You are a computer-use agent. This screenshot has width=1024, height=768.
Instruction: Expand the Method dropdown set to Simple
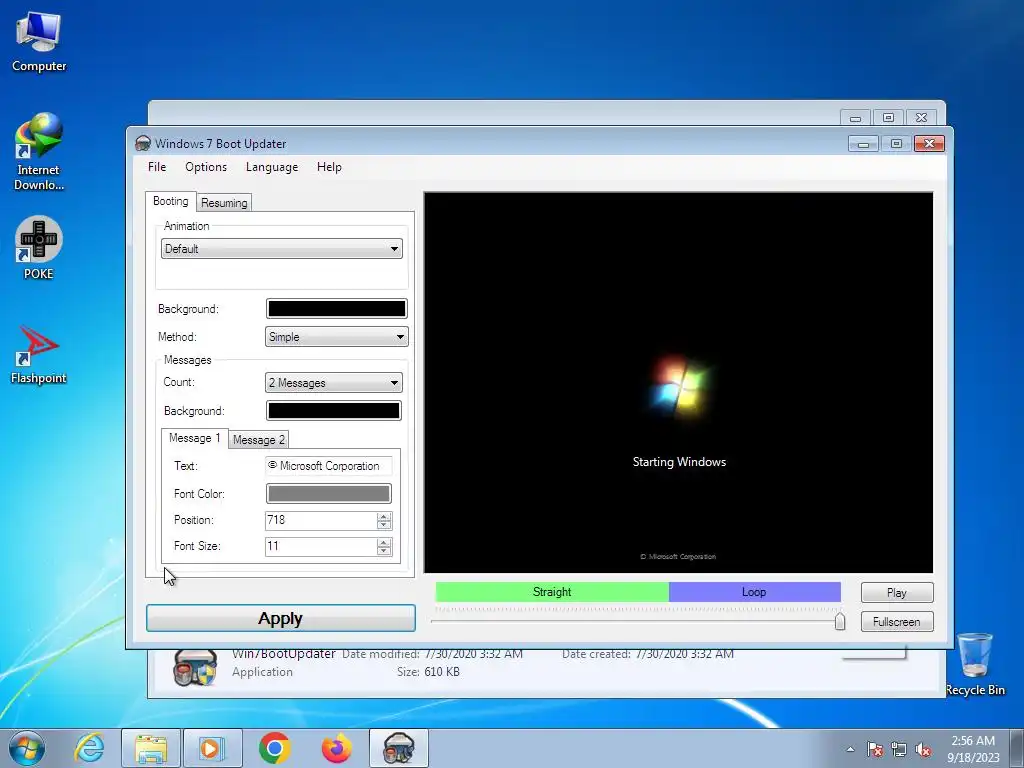[x=336, y=337]
